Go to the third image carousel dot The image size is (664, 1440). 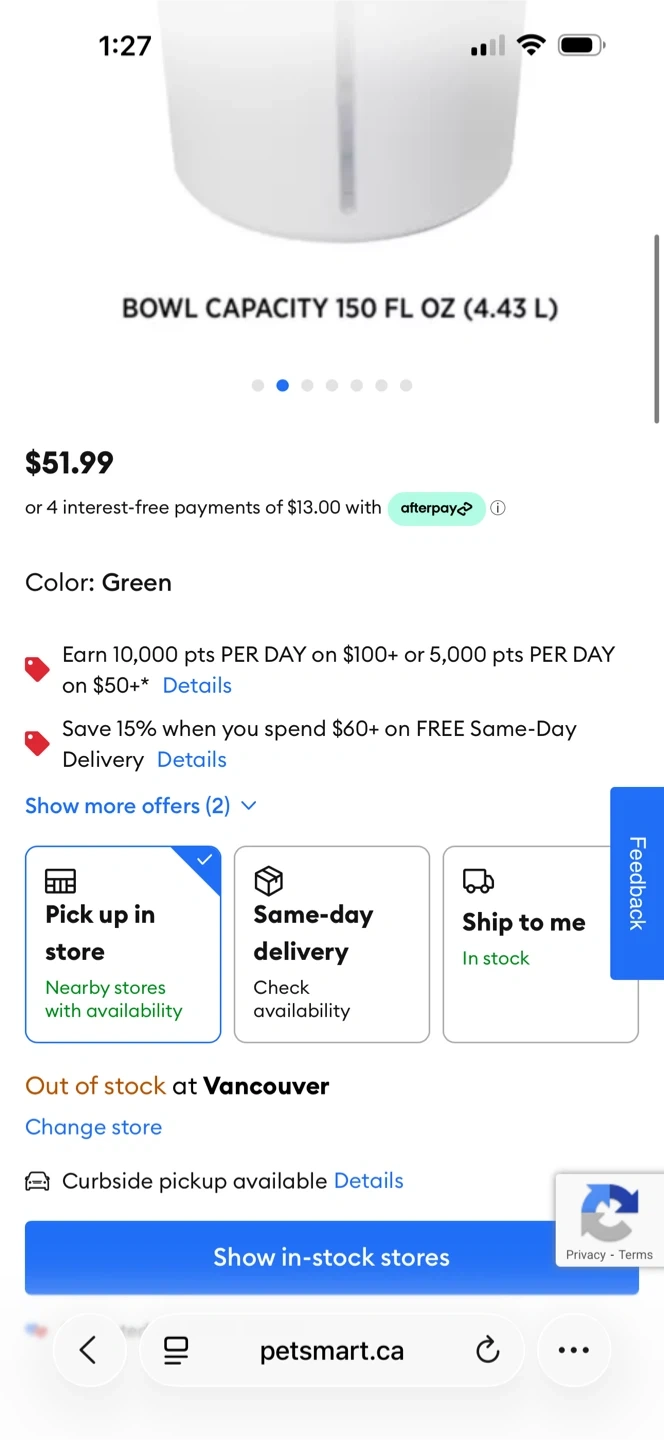pyautogui.click(x=307, y=385)
